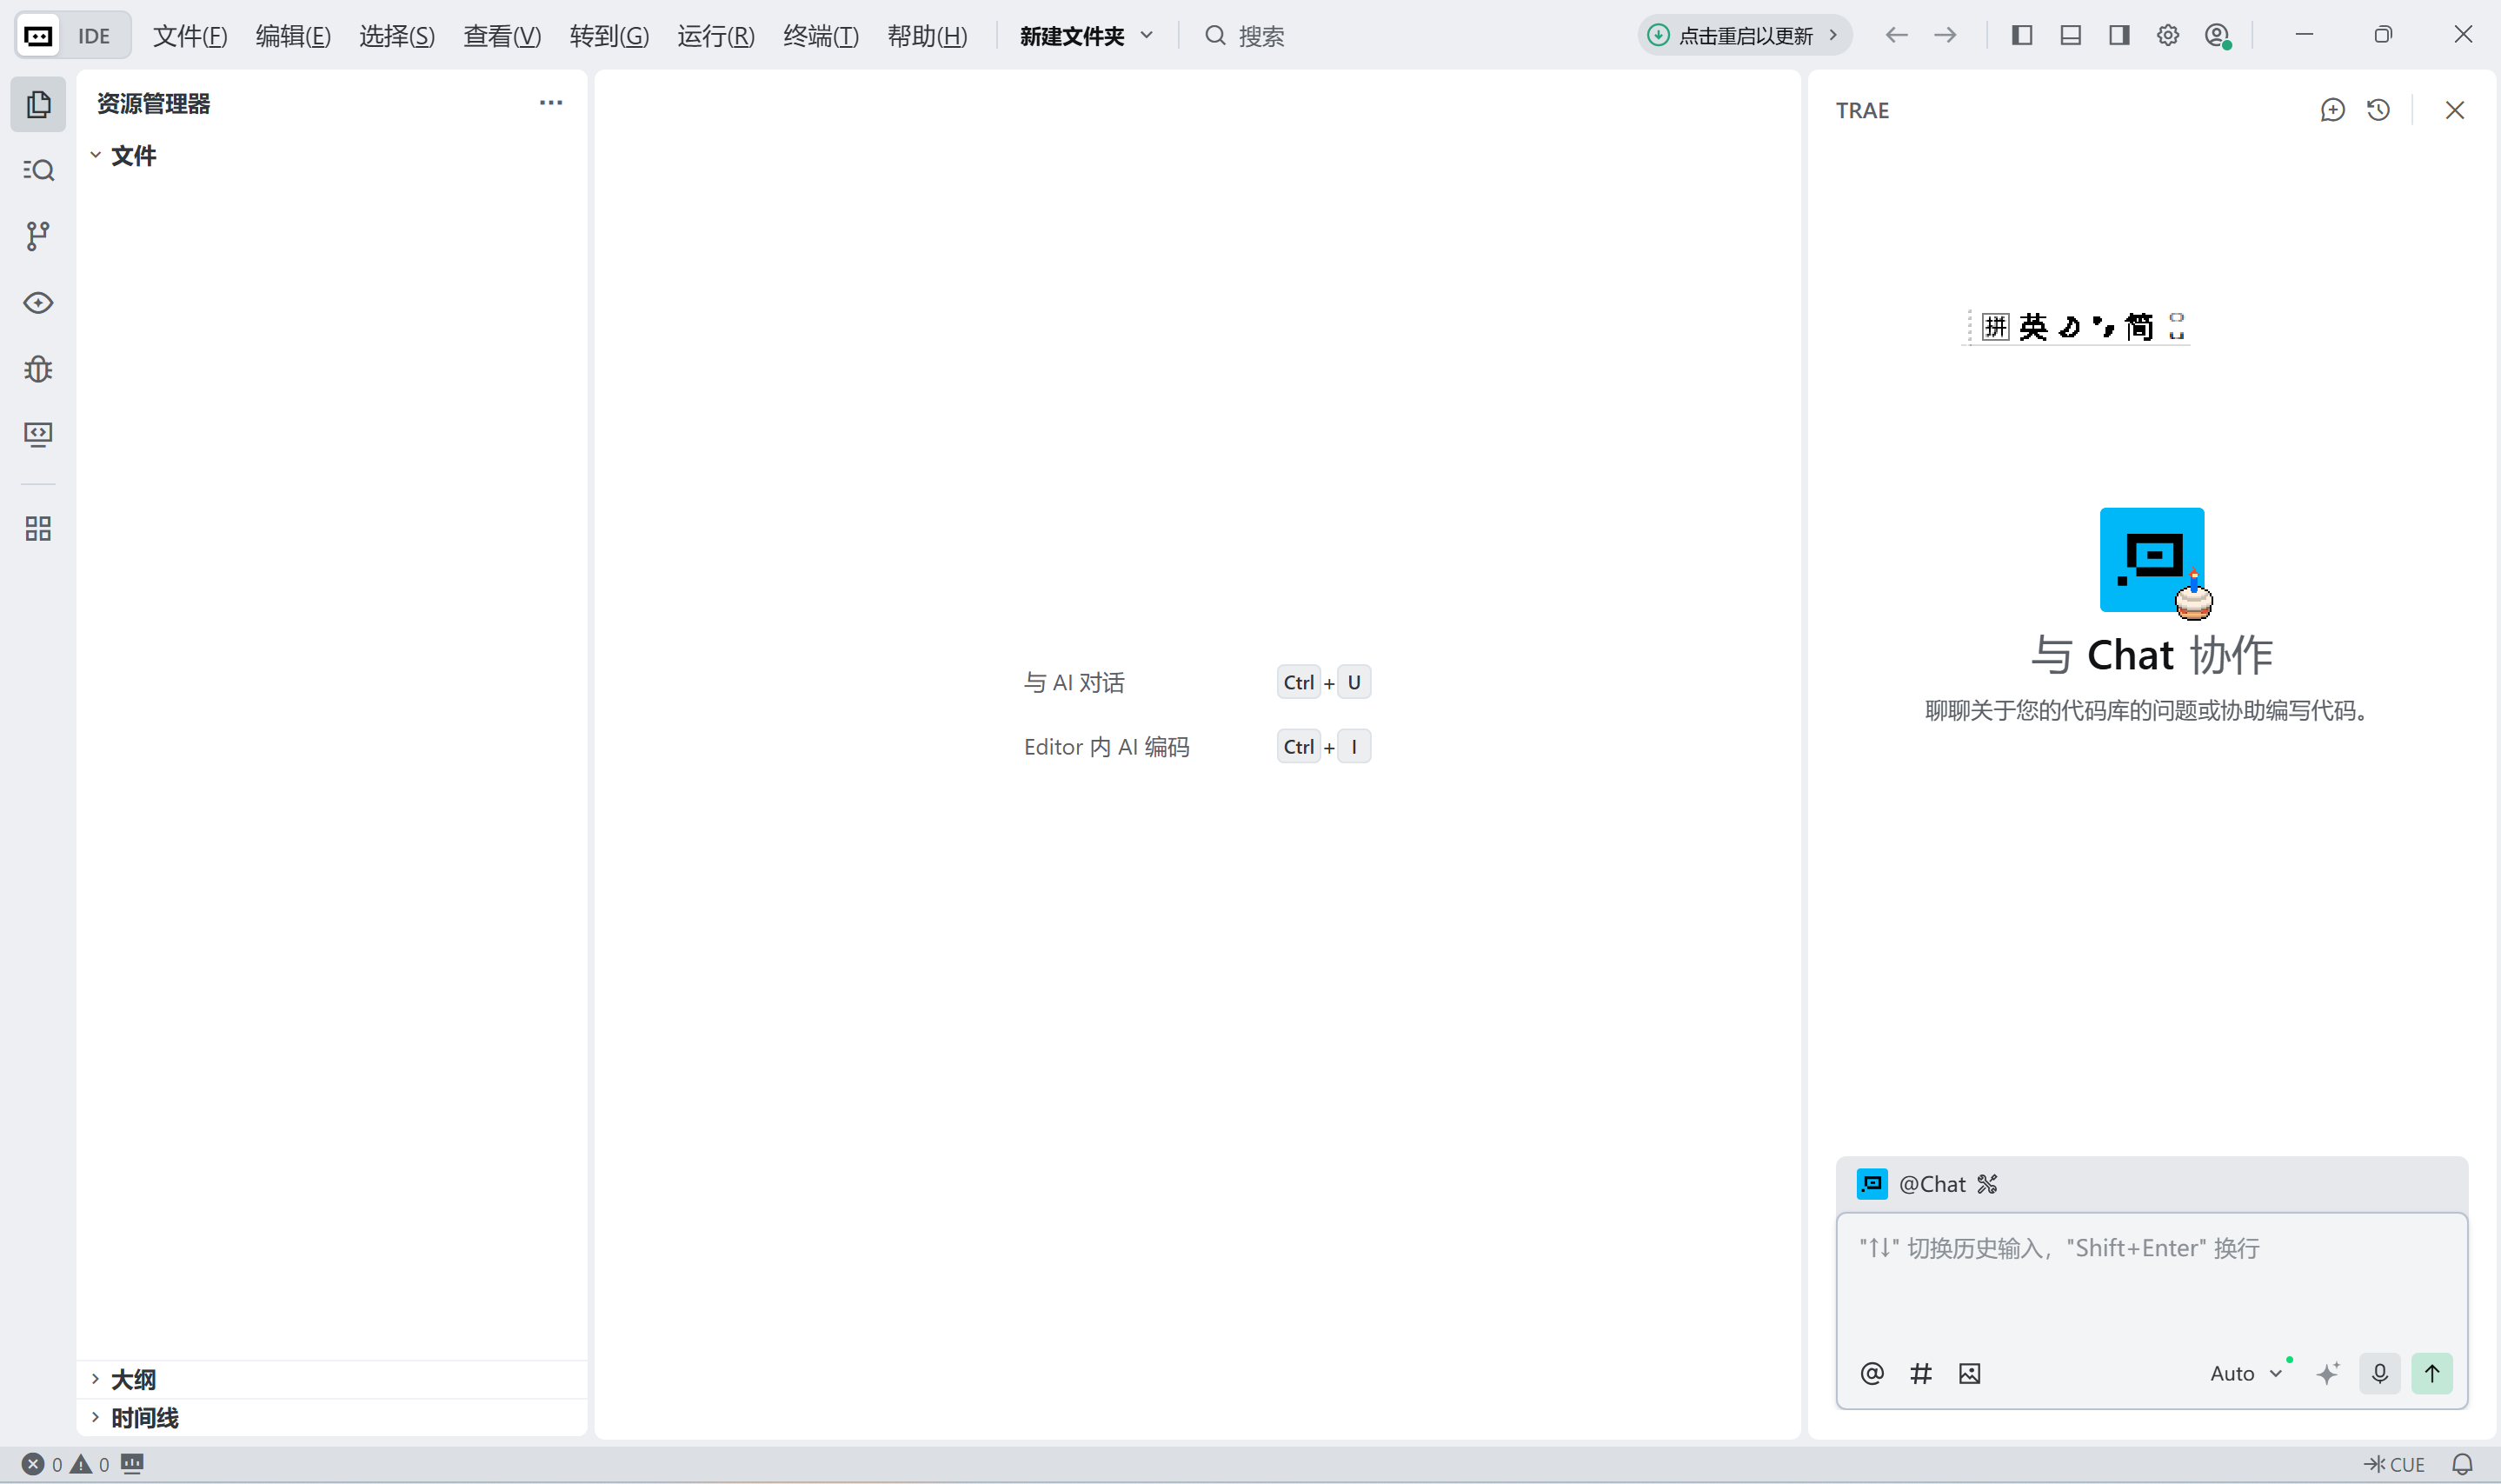Click the Remote Explorer monitor icon

pos(38,434)
